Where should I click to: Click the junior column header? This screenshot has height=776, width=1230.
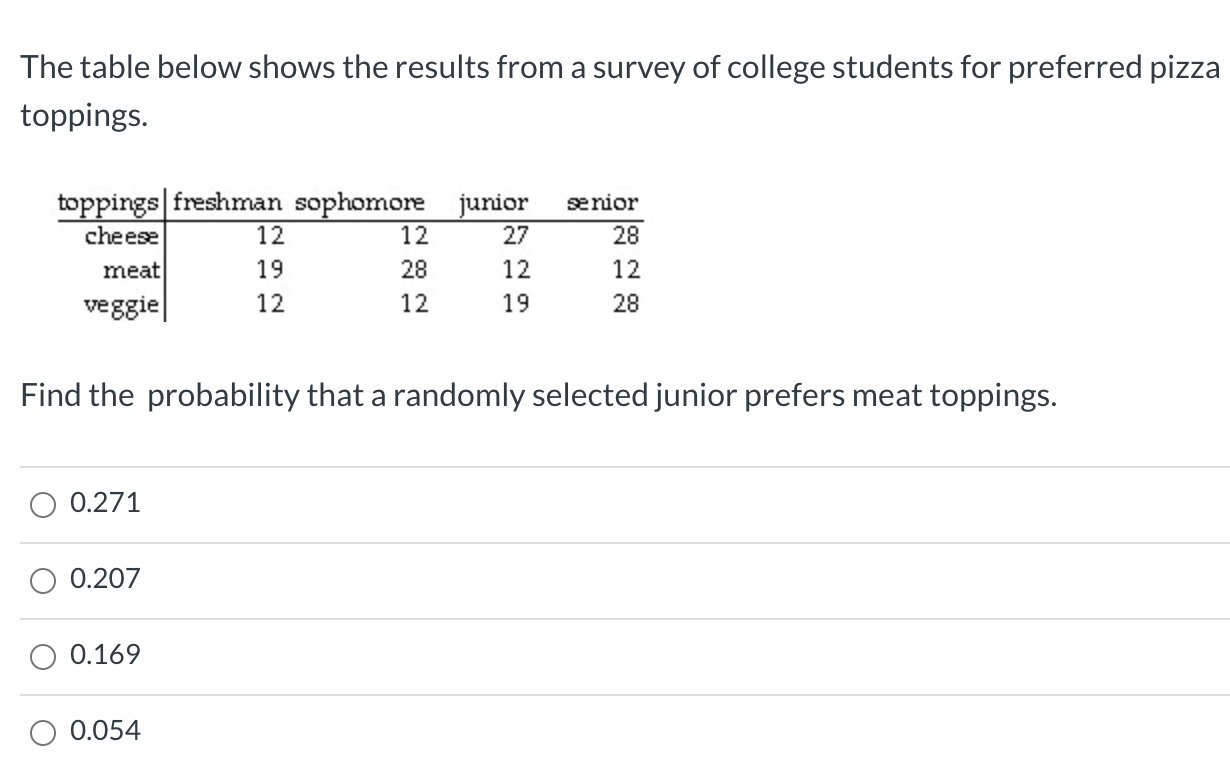[x=492, y=202]
